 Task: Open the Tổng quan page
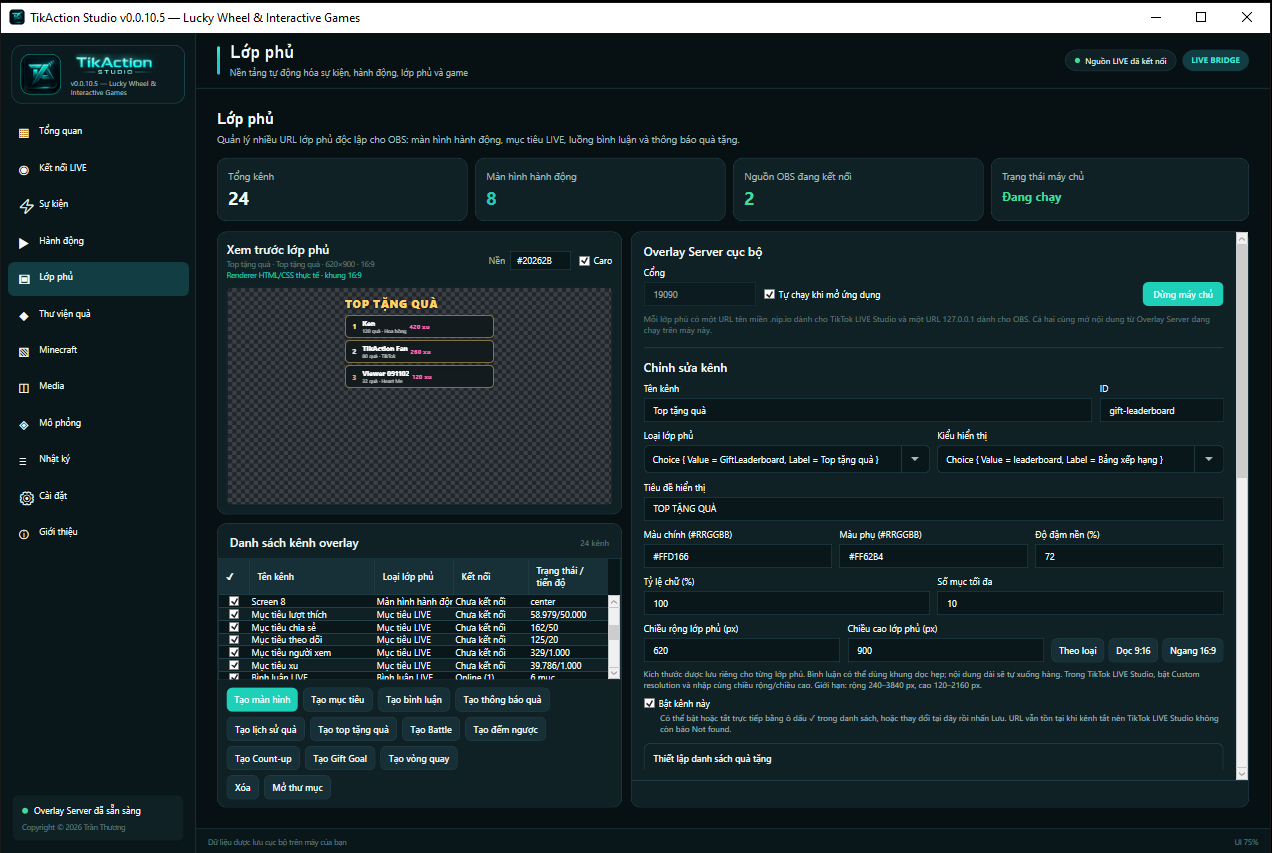[98, 132]
